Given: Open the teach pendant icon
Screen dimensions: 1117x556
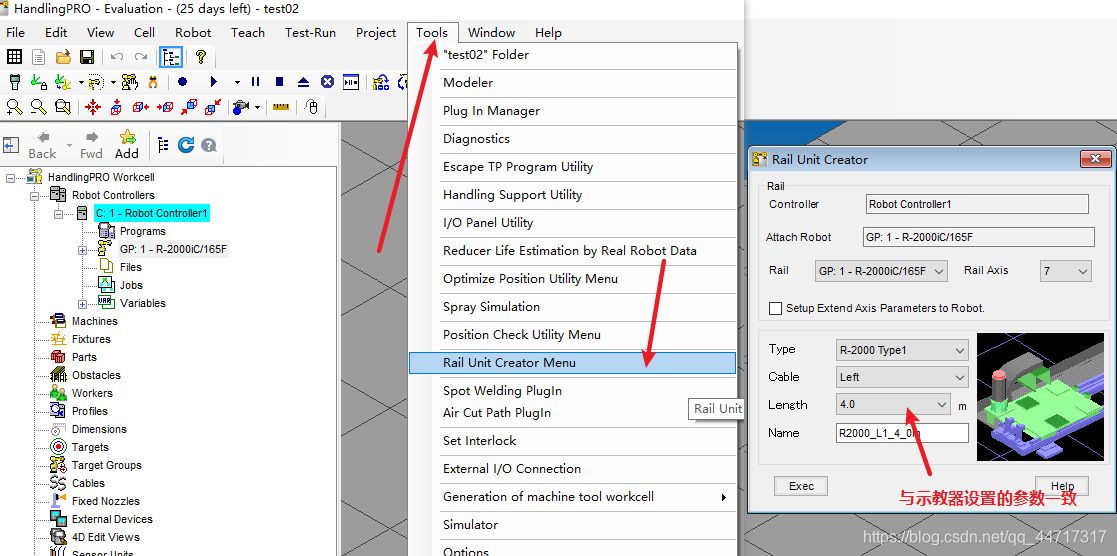Looking at the screenshot, I should (14, 82).
